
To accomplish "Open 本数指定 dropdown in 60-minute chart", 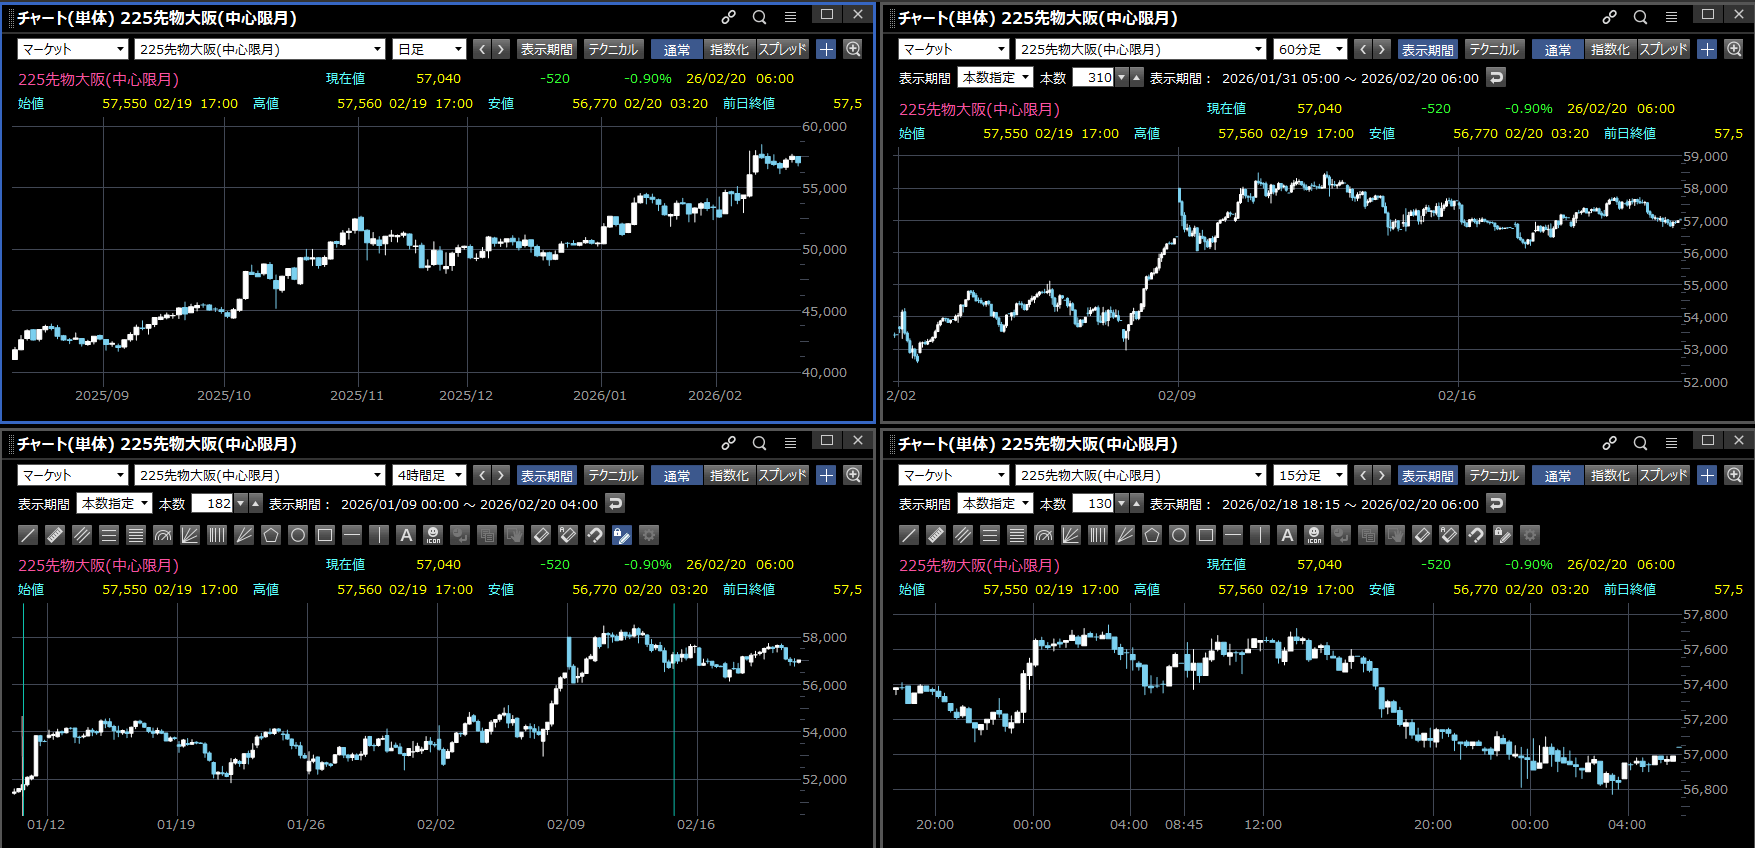I will (995, 77).
